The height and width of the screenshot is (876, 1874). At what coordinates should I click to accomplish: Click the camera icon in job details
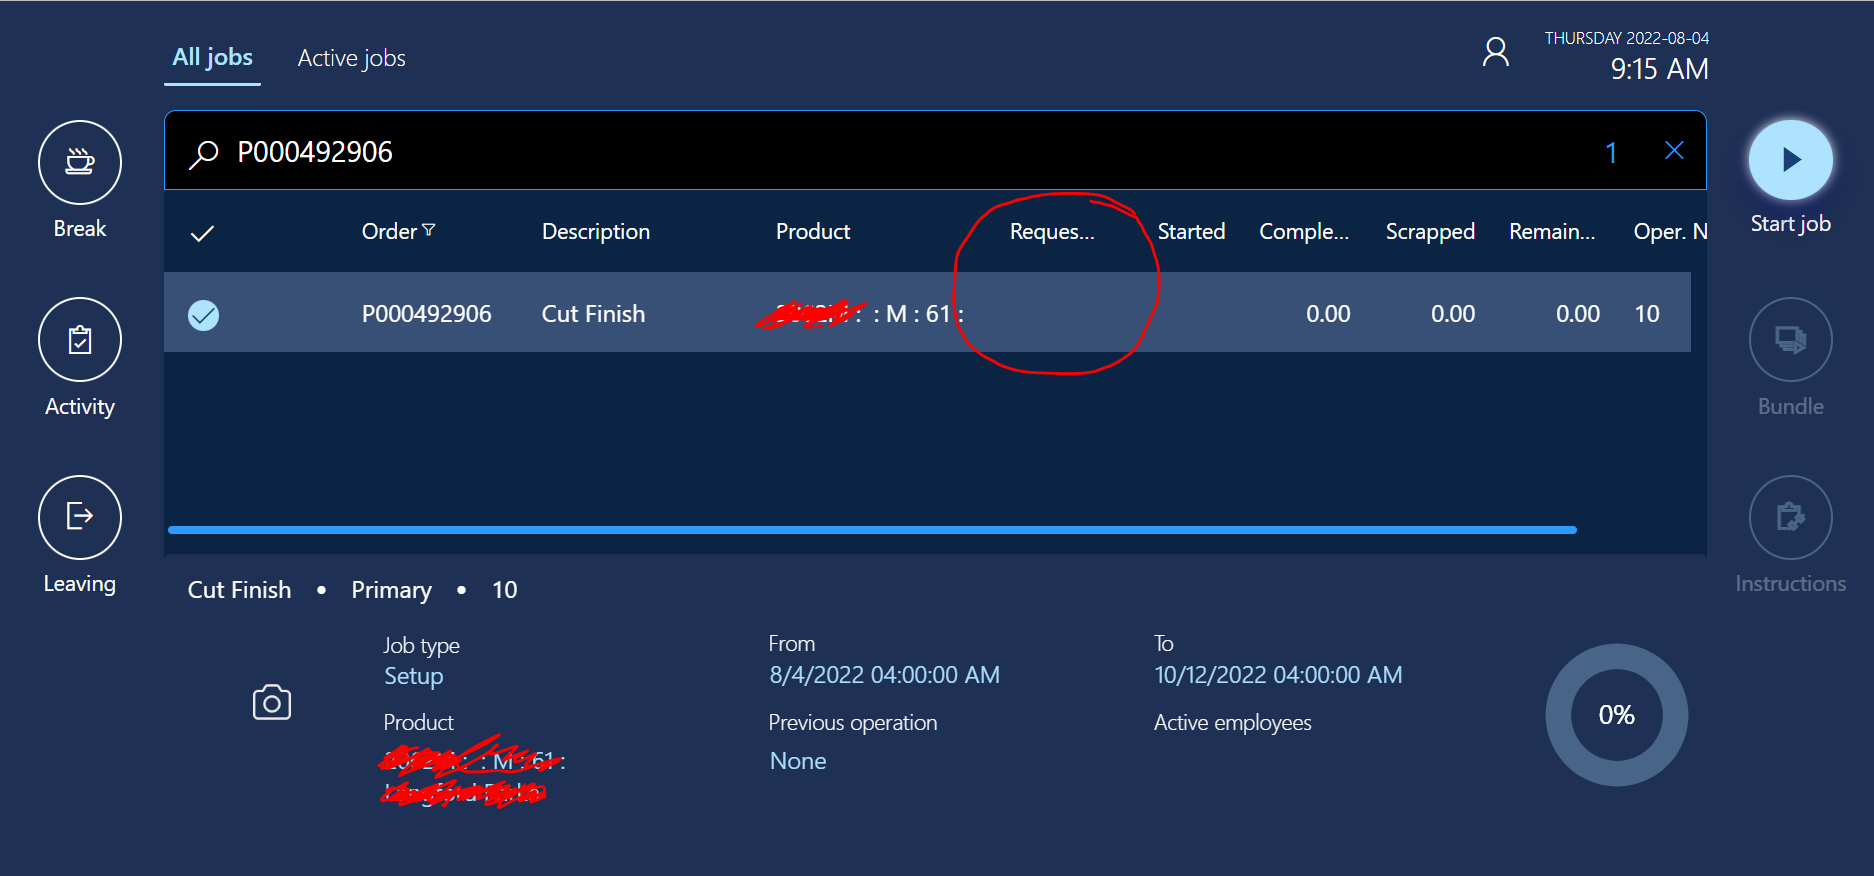pyautogui.click(x=272, y=702)
